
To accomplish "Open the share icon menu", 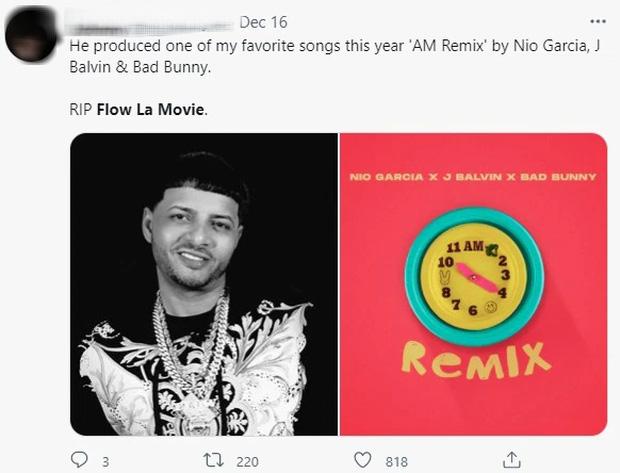I will pos(512,460).
